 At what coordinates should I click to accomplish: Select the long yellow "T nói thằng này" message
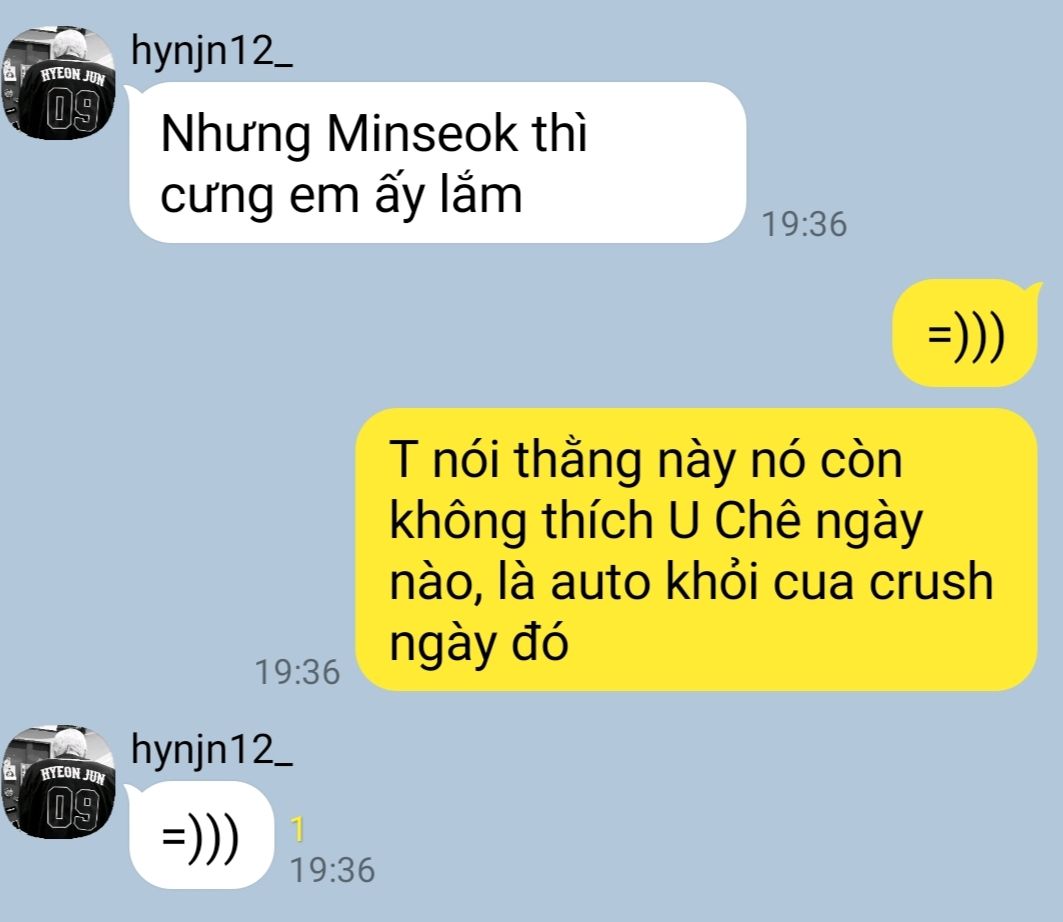click(x=696, y=550)
